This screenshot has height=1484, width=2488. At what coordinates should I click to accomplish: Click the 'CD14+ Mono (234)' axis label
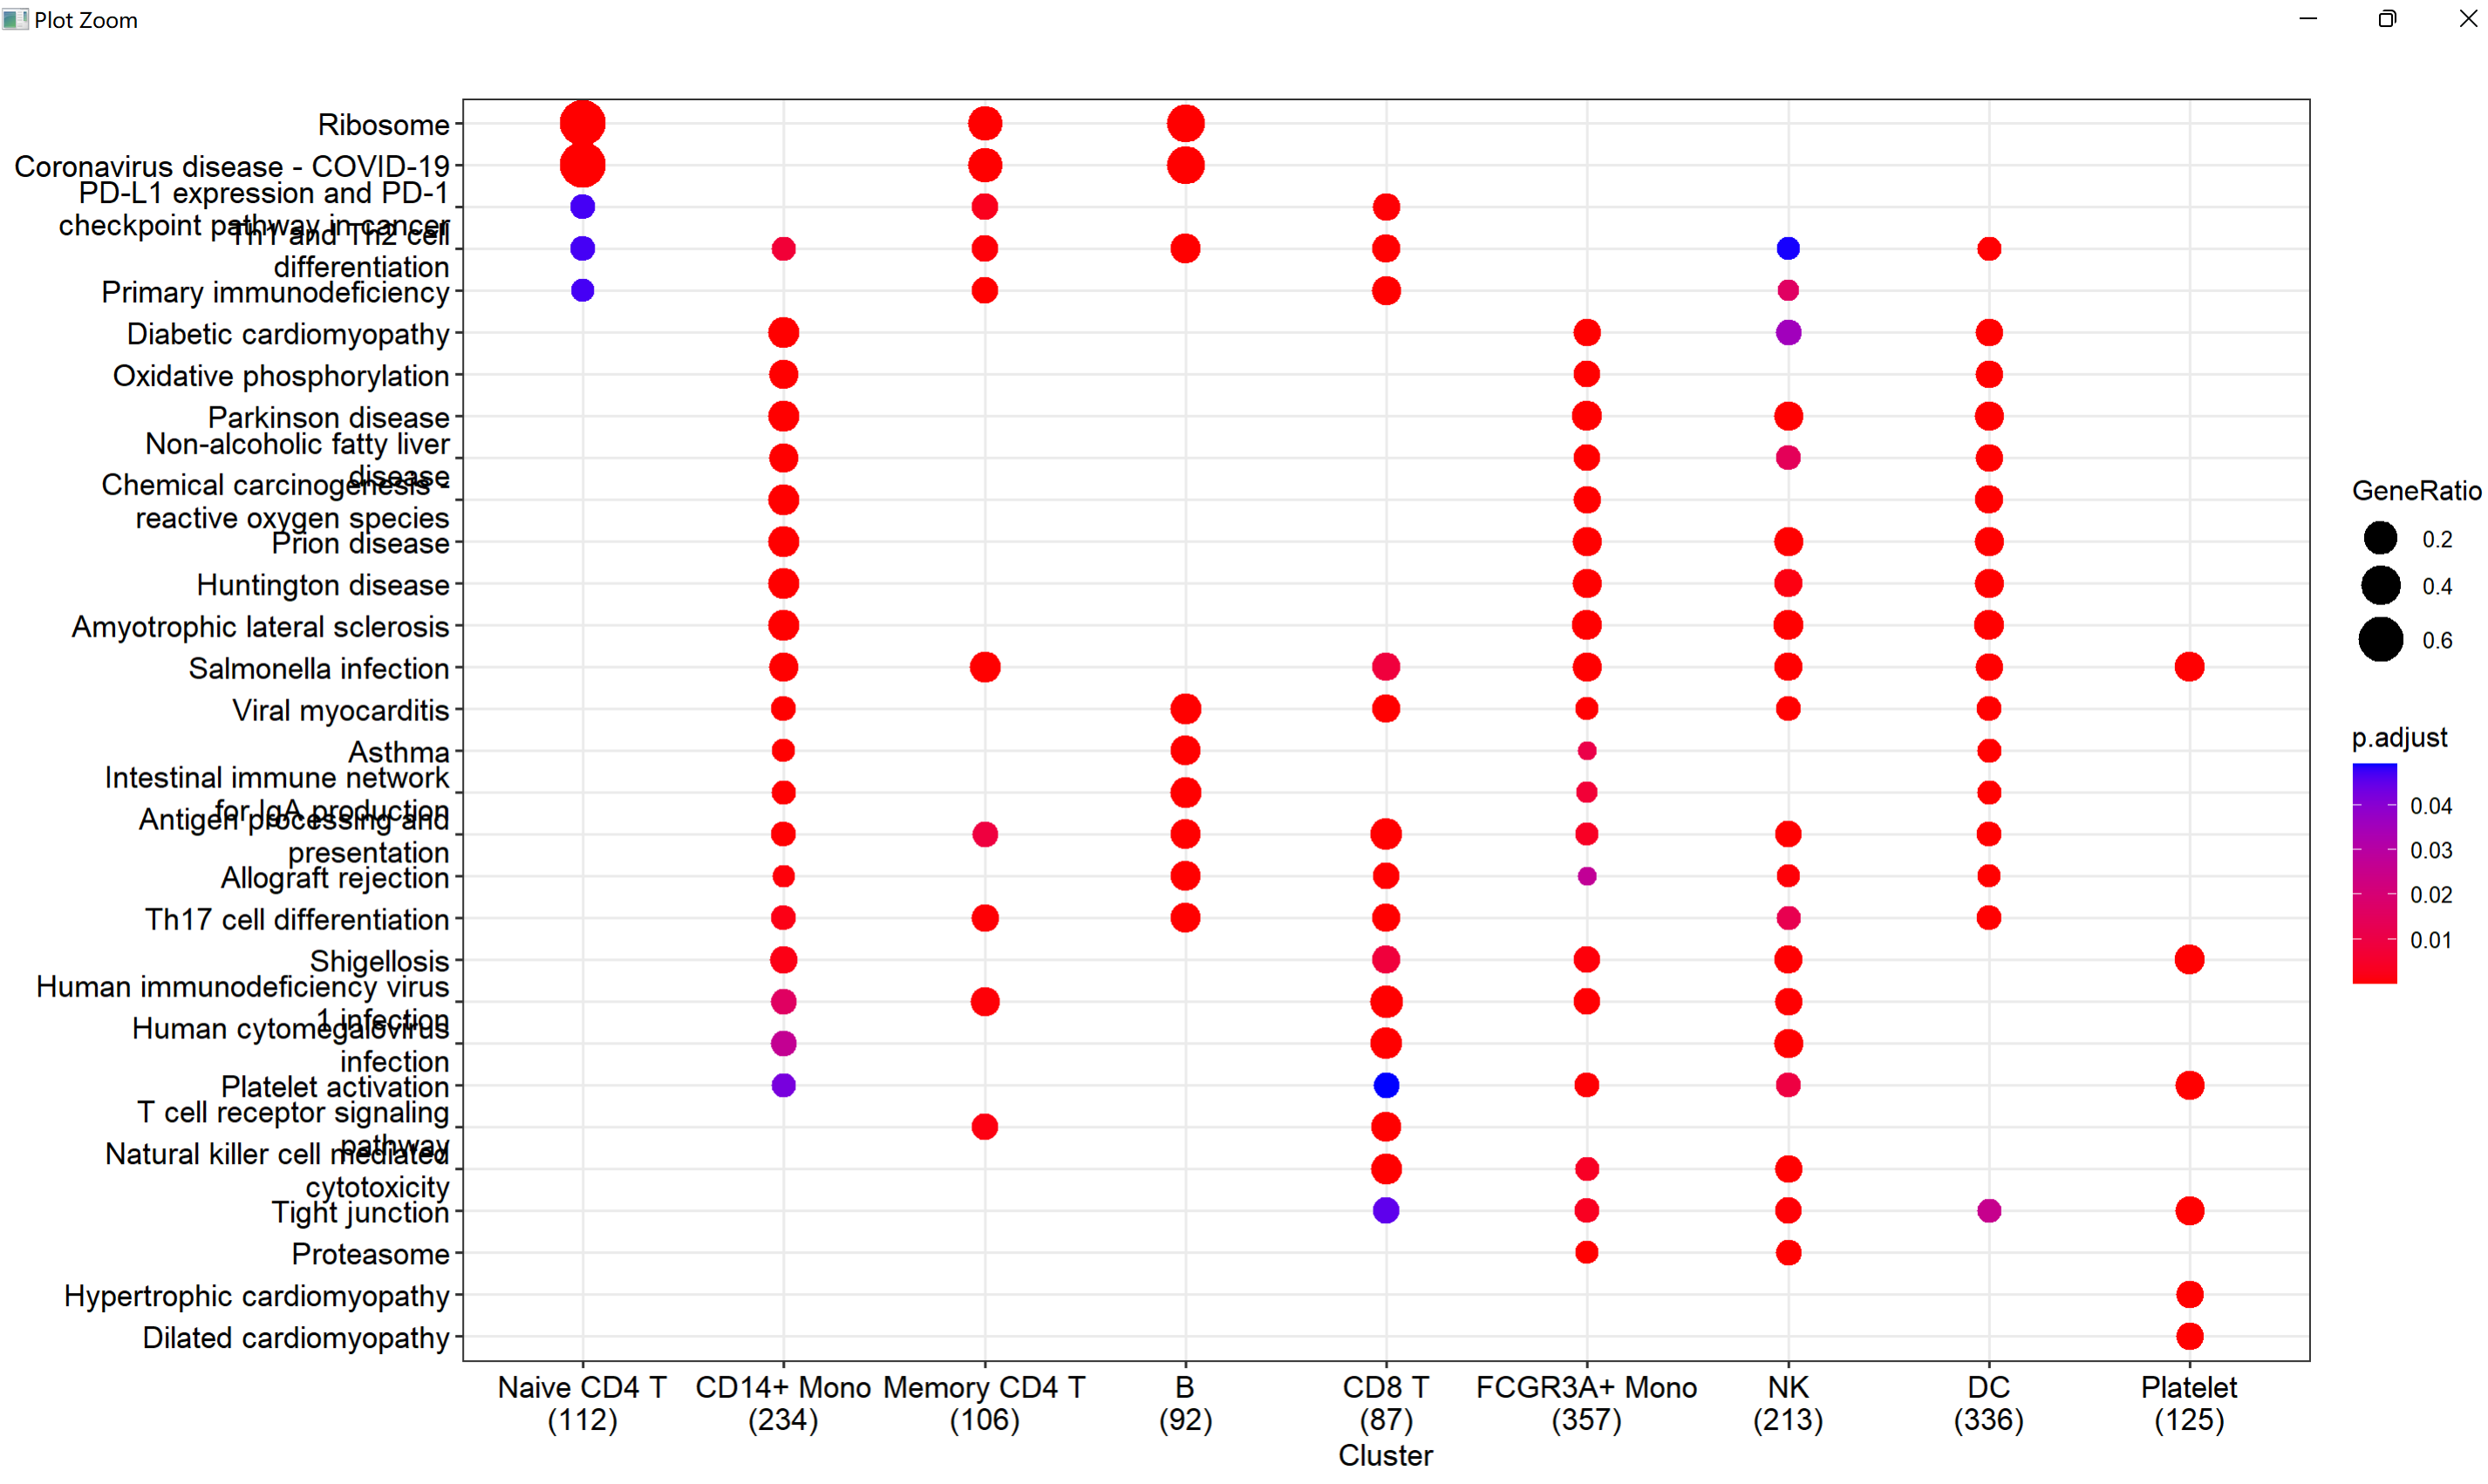tap(783, 1403)
